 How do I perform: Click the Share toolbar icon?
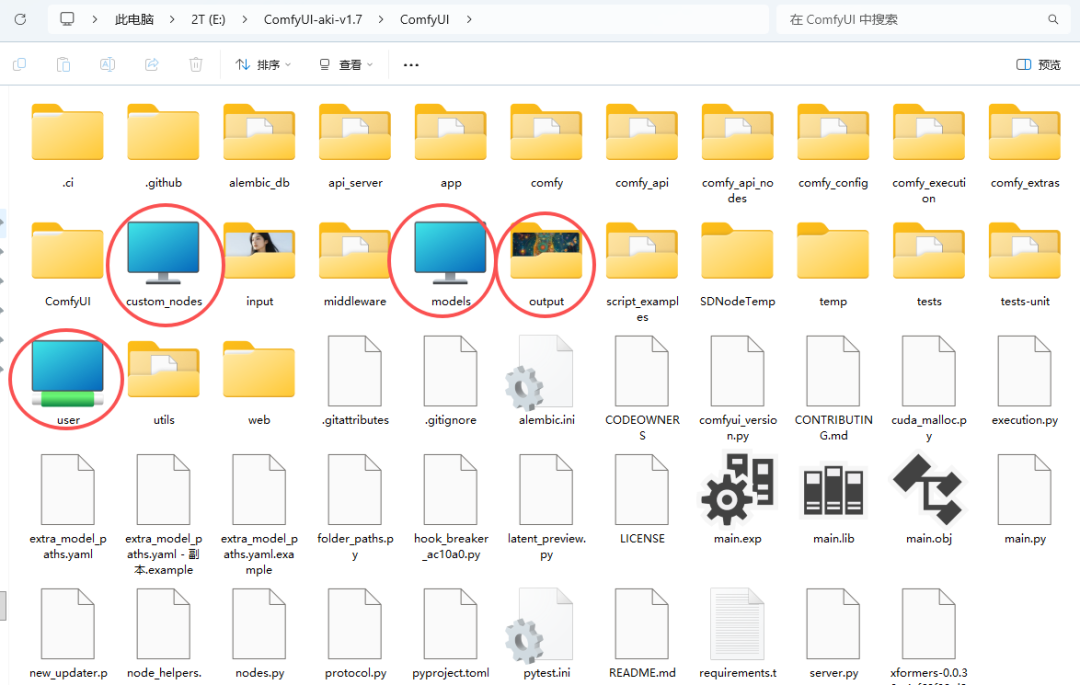152,65
